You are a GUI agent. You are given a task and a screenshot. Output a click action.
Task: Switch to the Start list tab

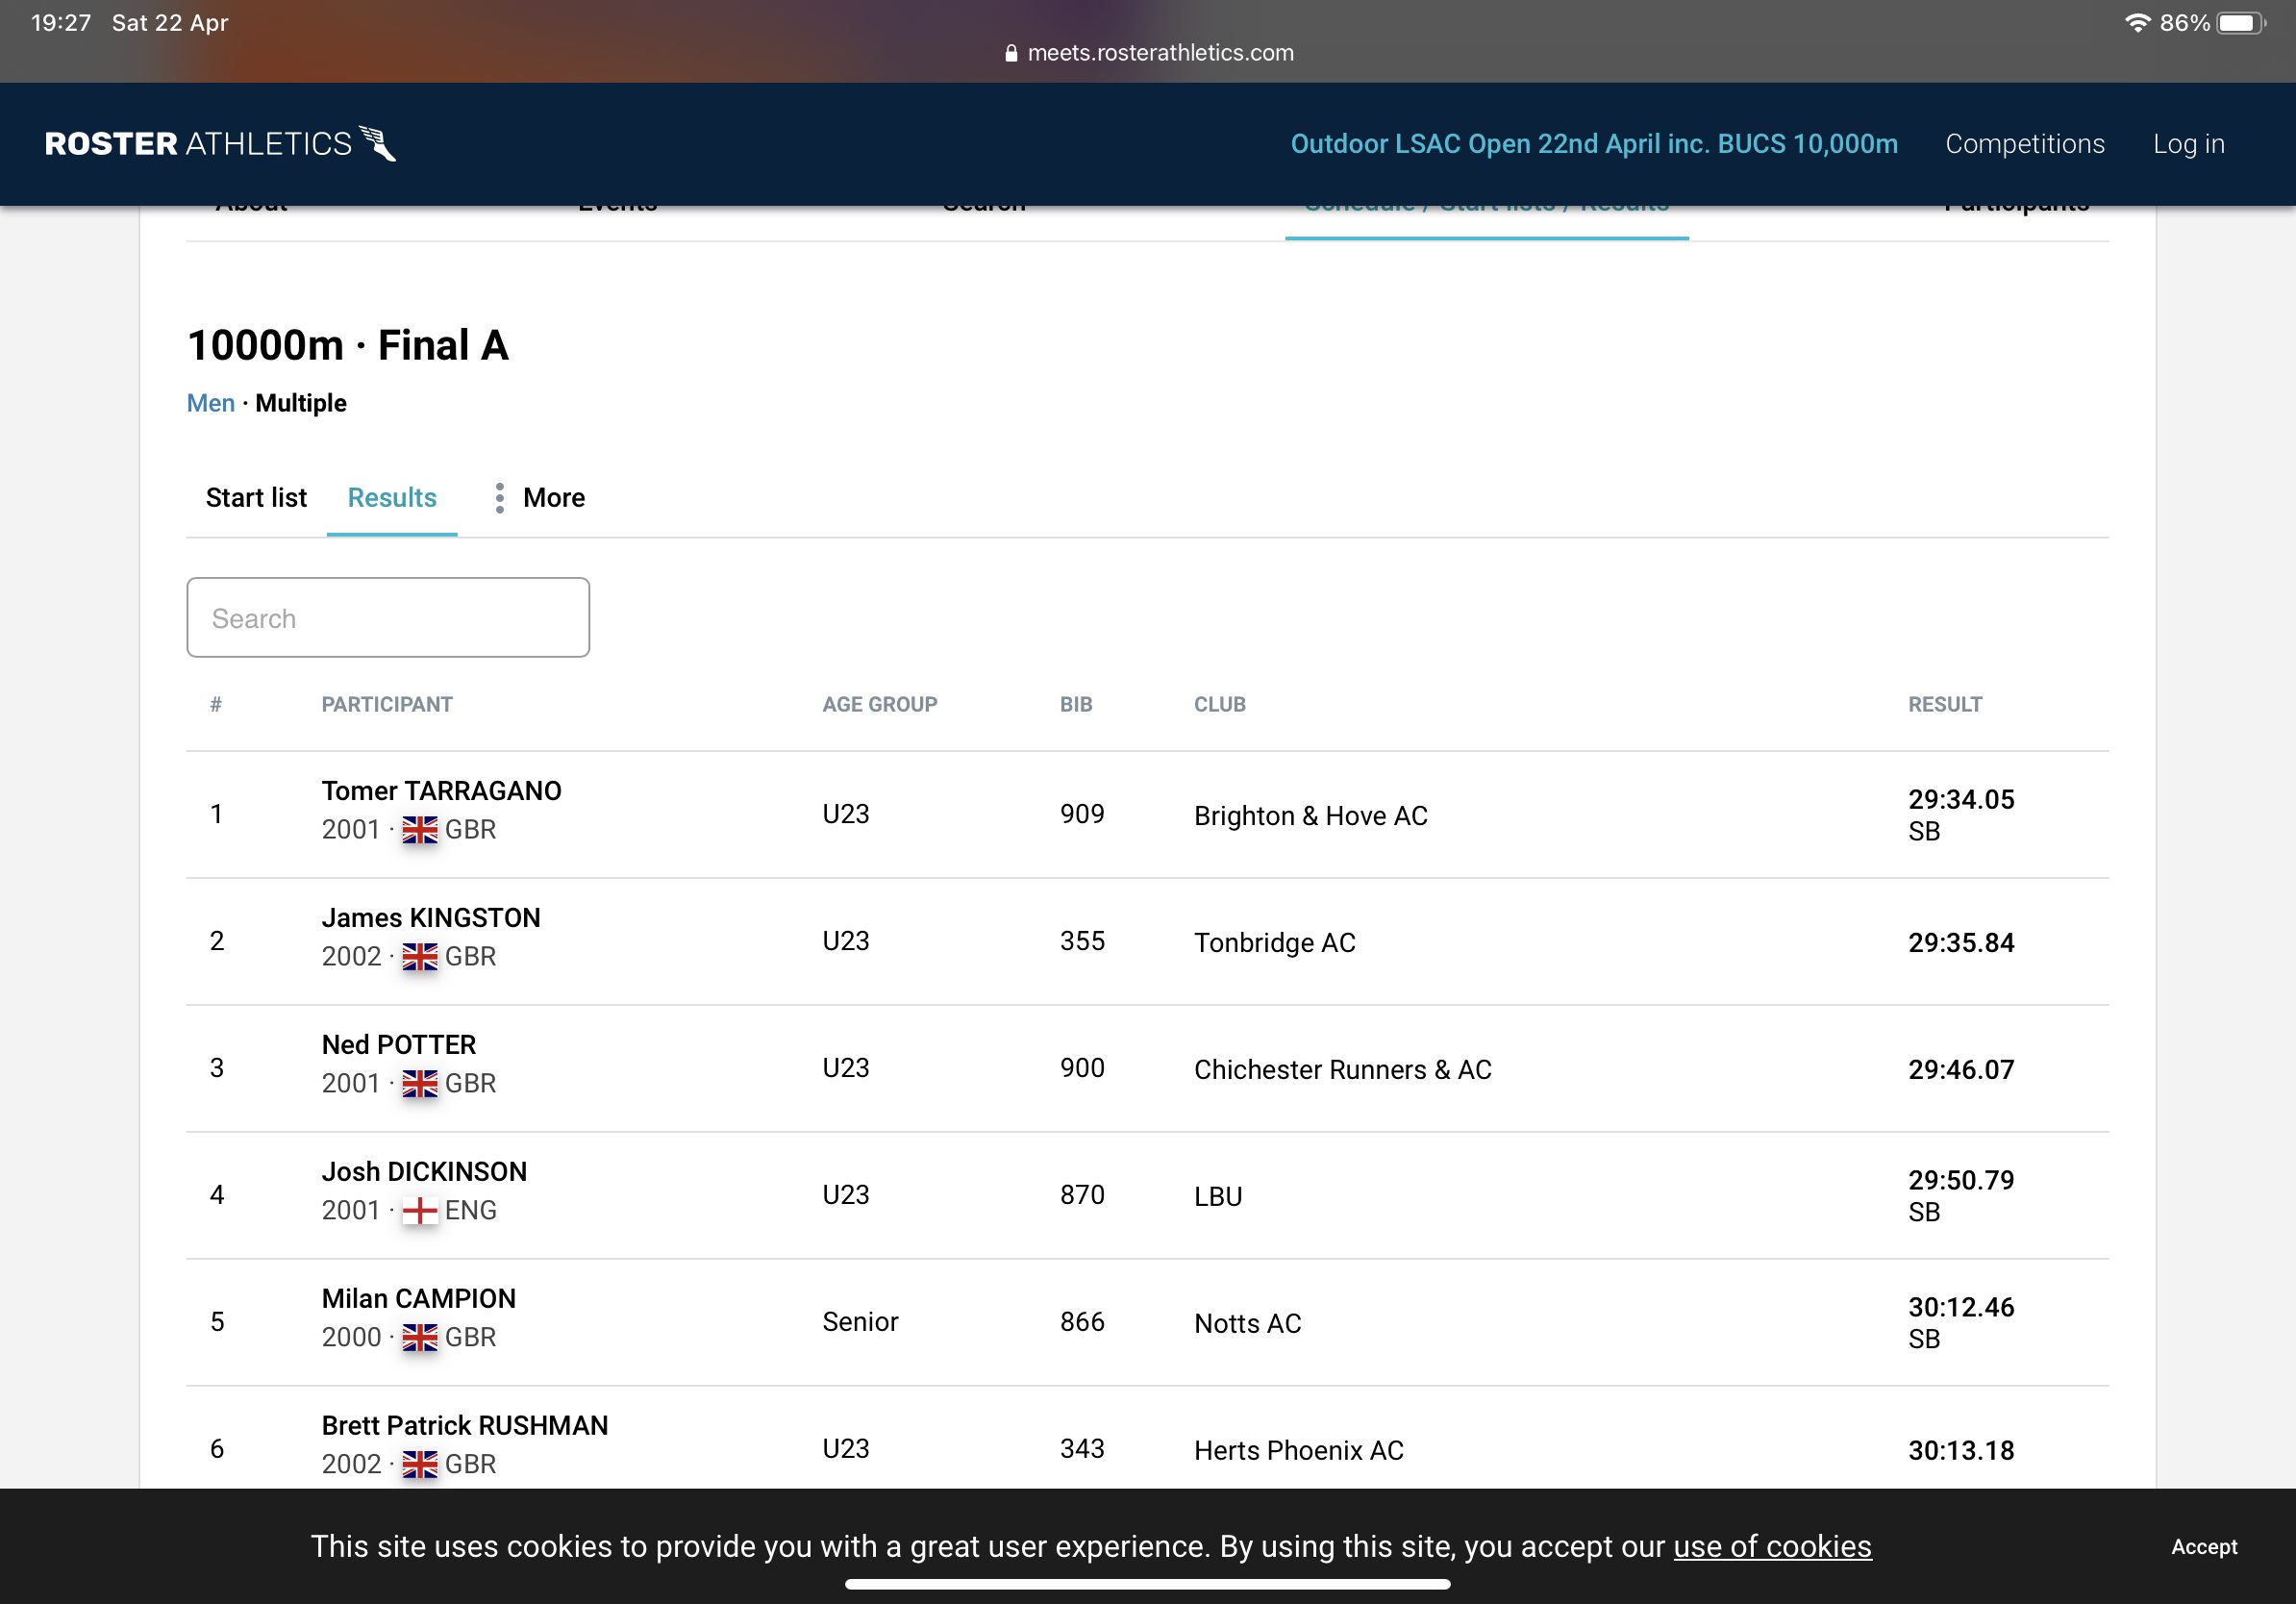pyautogui.click(x=256, y=498)
